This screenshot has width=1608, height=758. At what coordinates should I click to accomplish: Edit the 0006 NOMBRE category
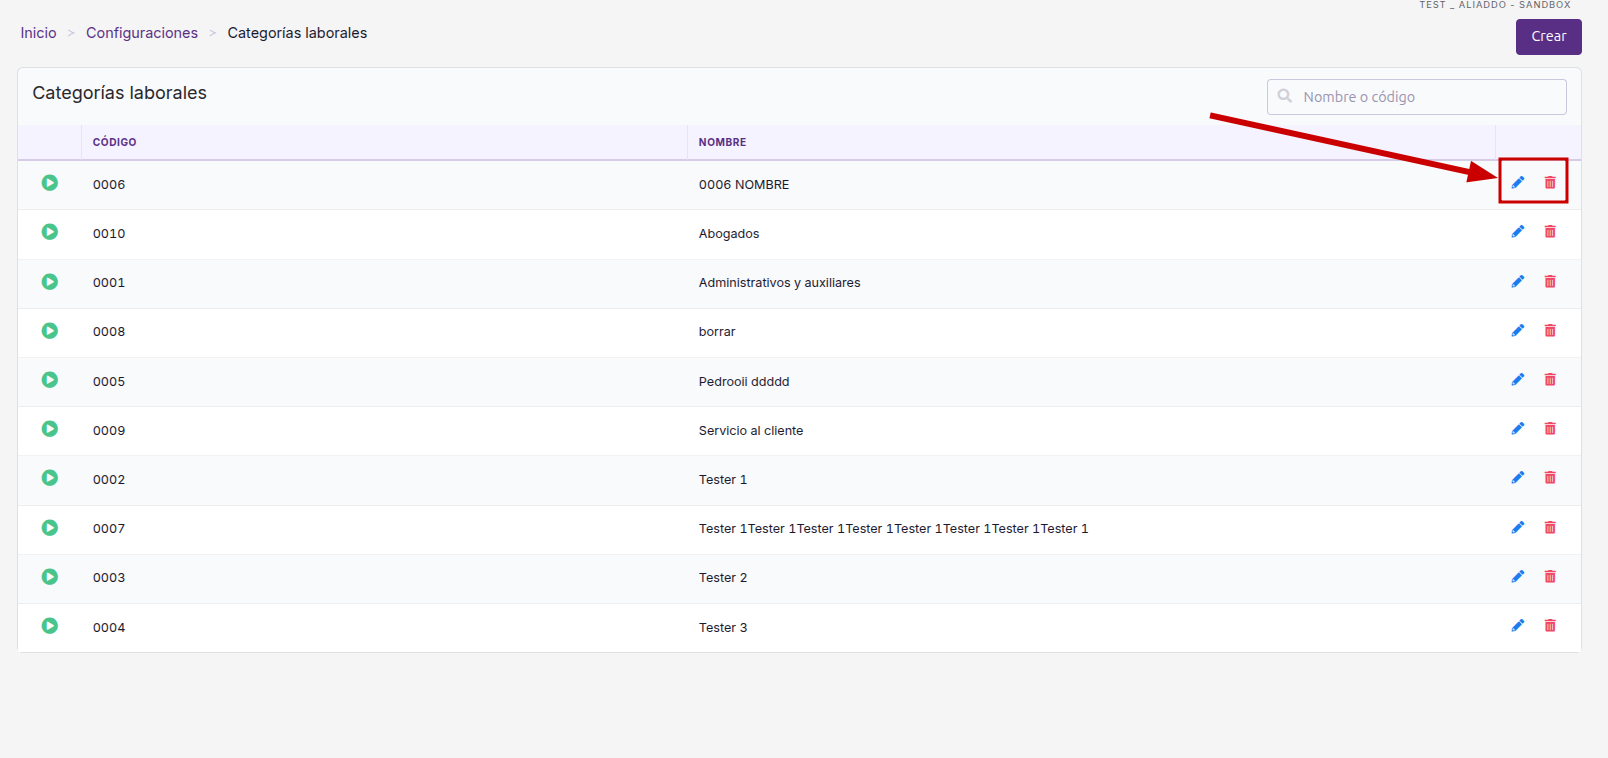1518,182
